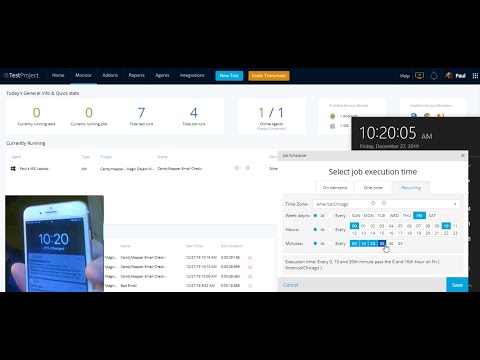Select All for Week days
The image size is (480, 360).
[315, 216]
